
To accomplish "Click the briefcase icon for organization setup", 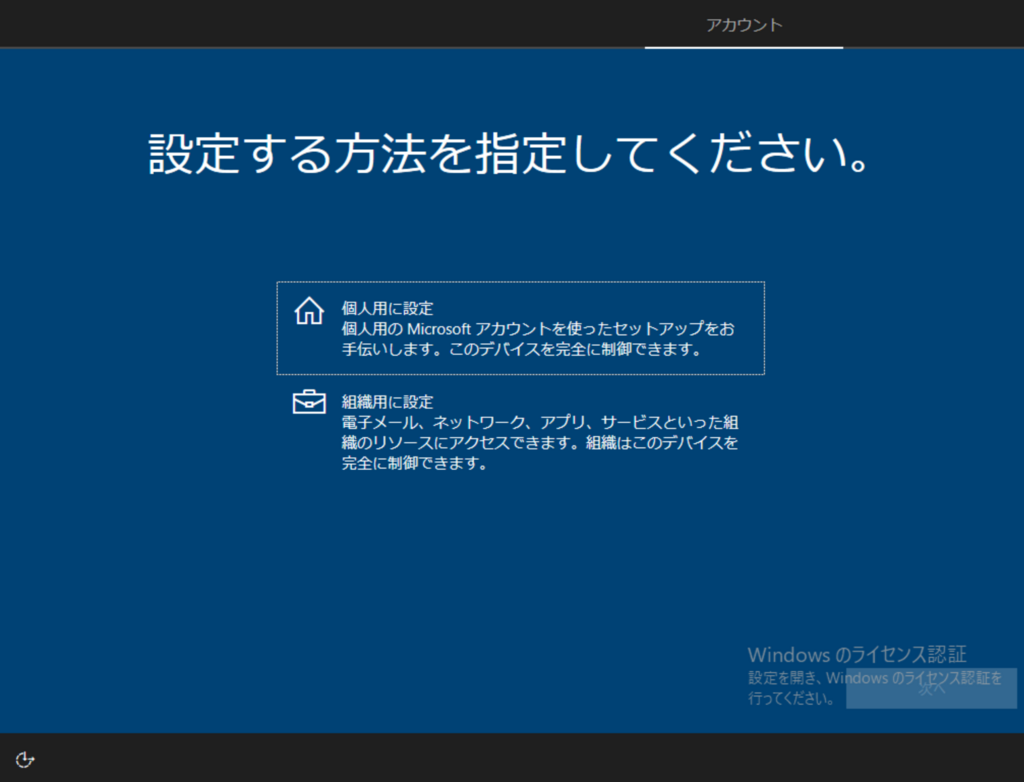I will (x=309, y=402).
